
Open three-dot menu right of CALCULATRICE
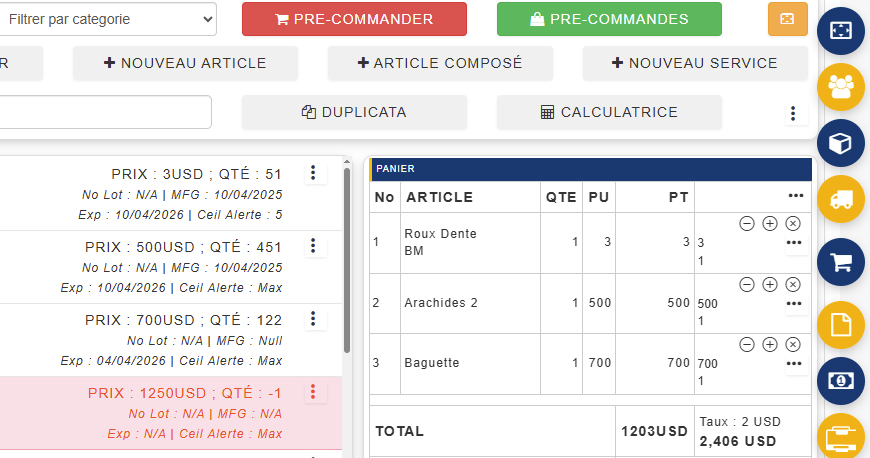(x=793, y=113)
